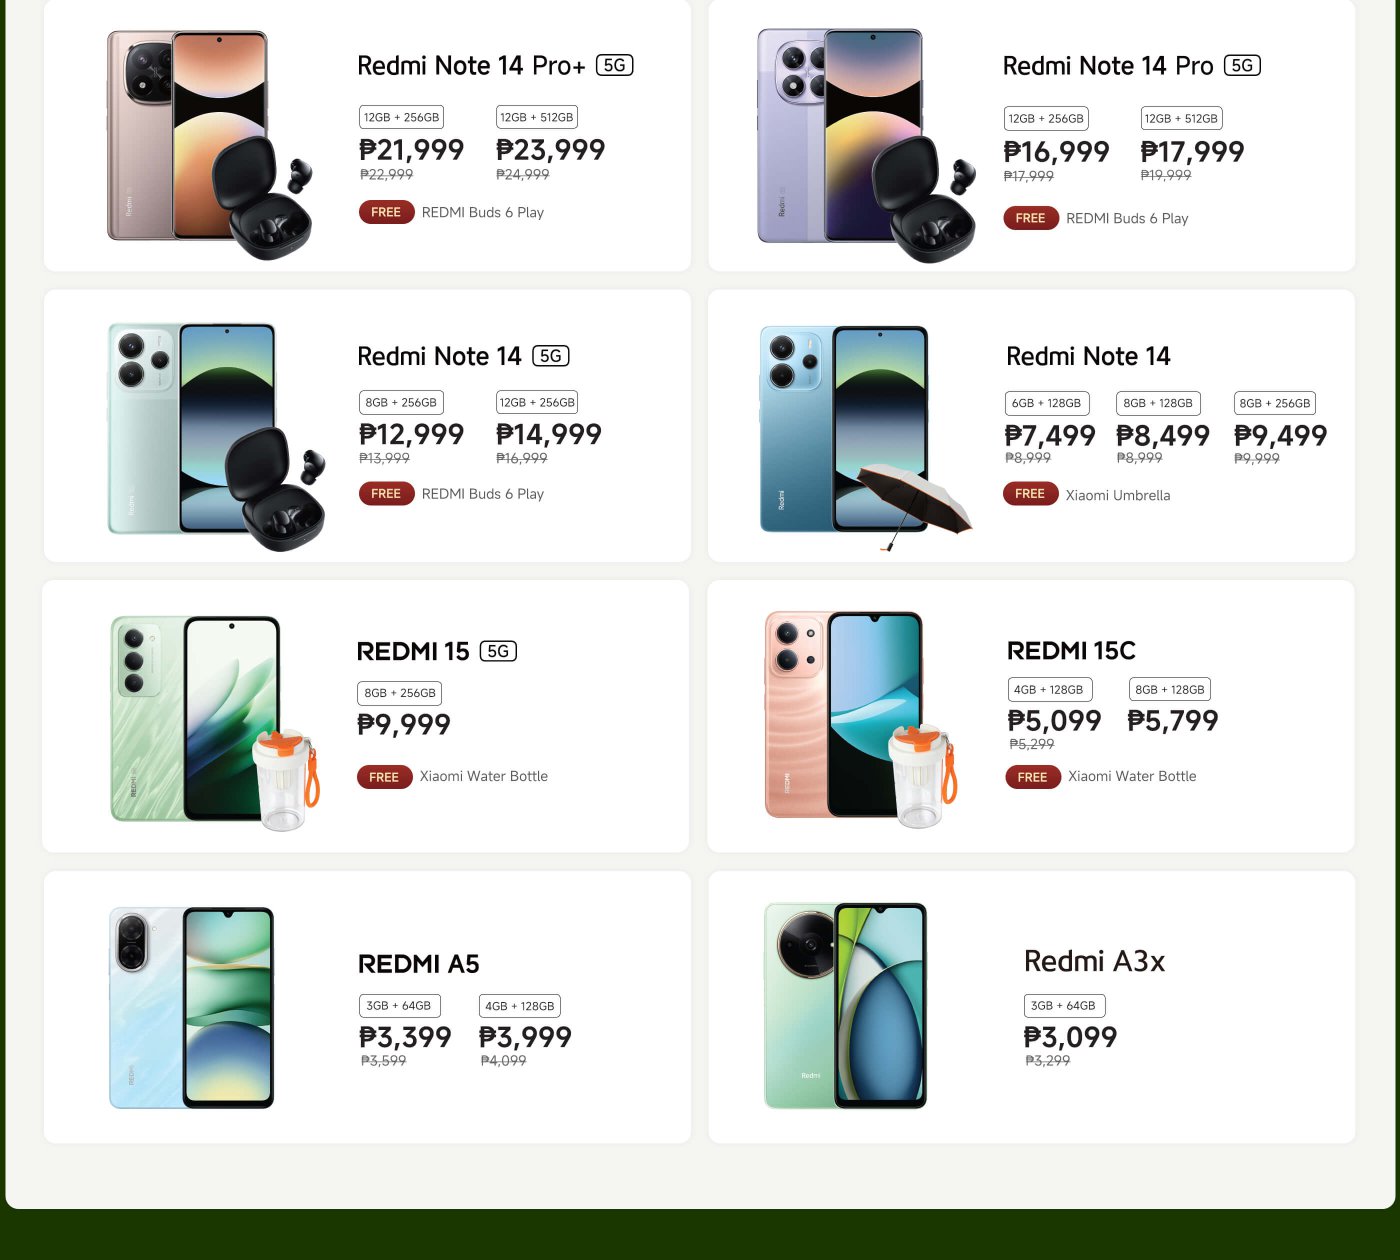Click the FREE badge on the REDMI 15C card
This screenshot has height=1260, width=1400.
tap(1032, 777)
